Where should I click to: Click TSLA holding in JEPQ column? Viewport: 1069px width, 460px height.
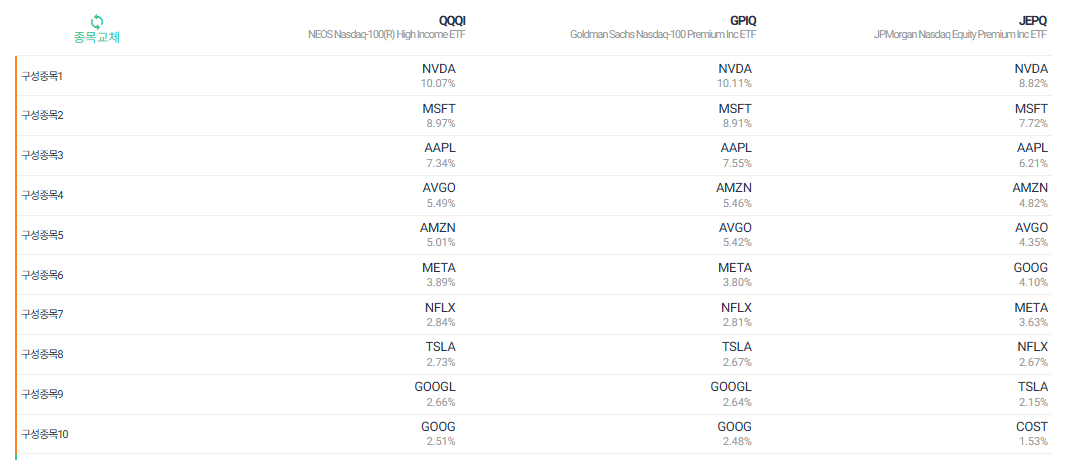coord(1033,387)
